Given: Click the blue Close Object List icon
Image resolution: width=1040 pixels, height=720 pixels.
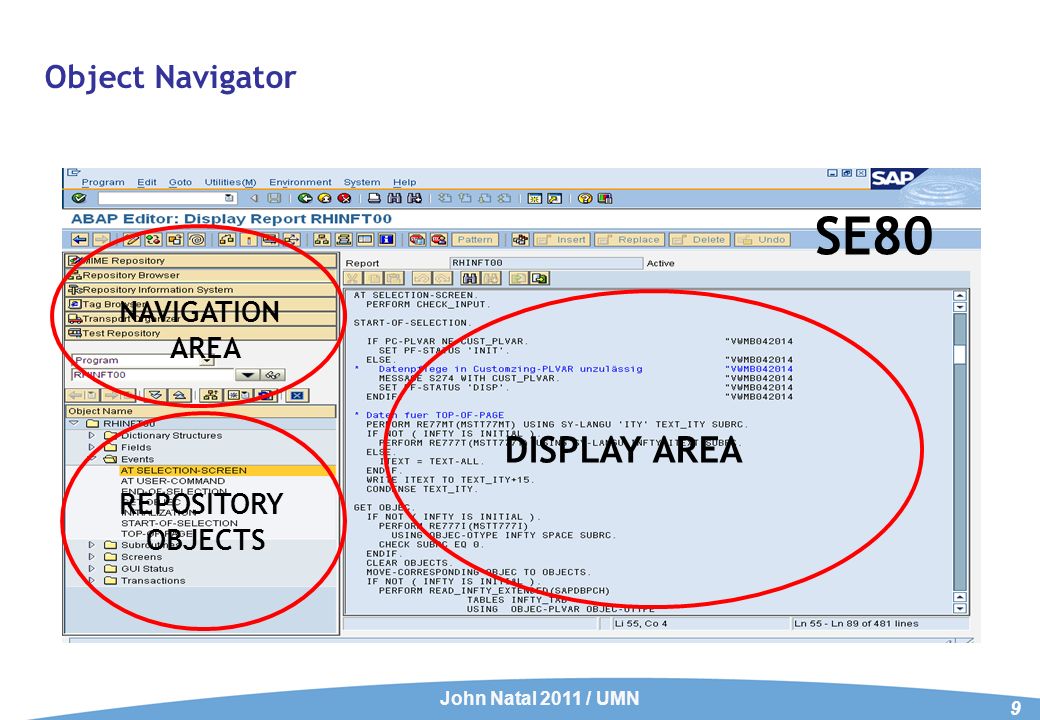Looking at the screenshot, I should tap(296, 395).
